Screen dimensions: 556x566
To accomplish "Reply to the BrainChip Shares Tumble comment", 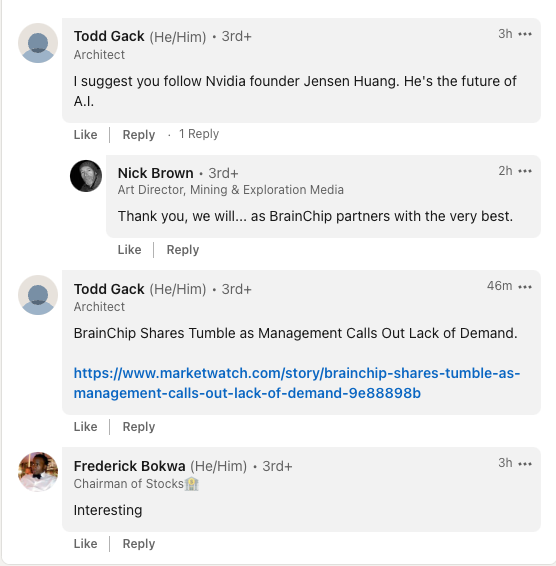I will point(139,427).
